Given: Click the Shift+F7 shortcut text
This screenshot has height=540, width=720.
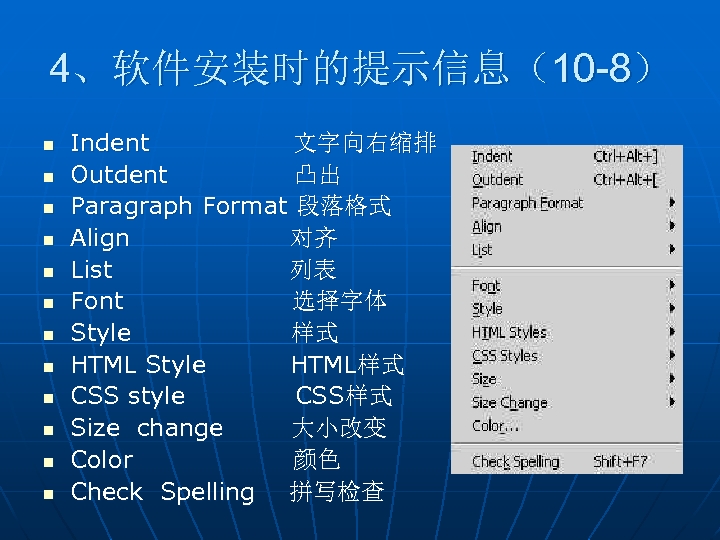Looking at the screenshot, I should pos(620,461).
